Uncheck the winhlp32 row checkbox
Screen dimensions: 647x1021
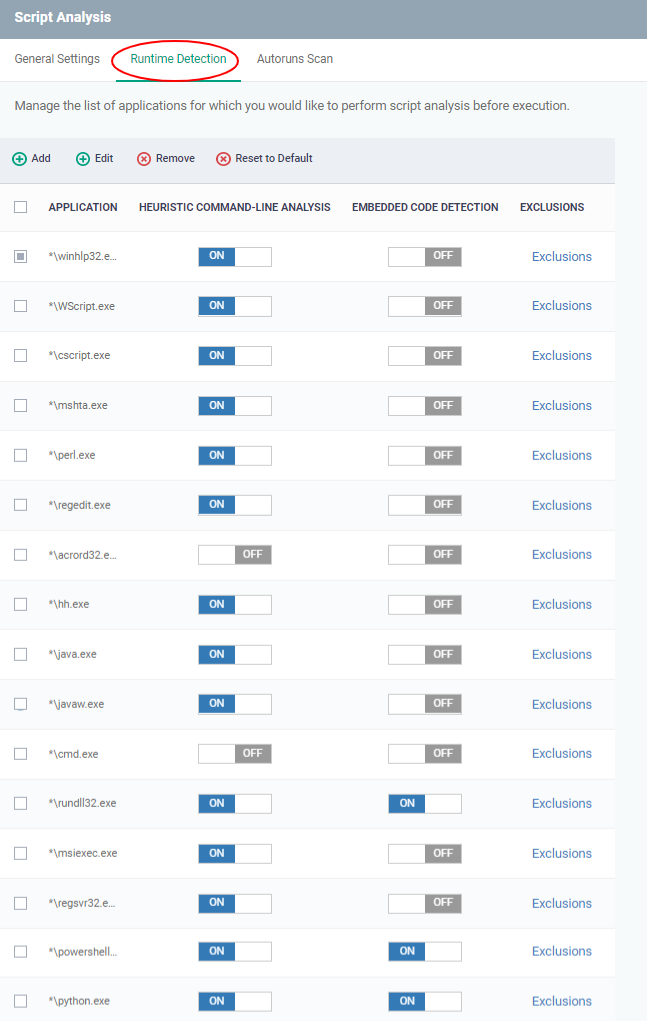click(21, 257)
